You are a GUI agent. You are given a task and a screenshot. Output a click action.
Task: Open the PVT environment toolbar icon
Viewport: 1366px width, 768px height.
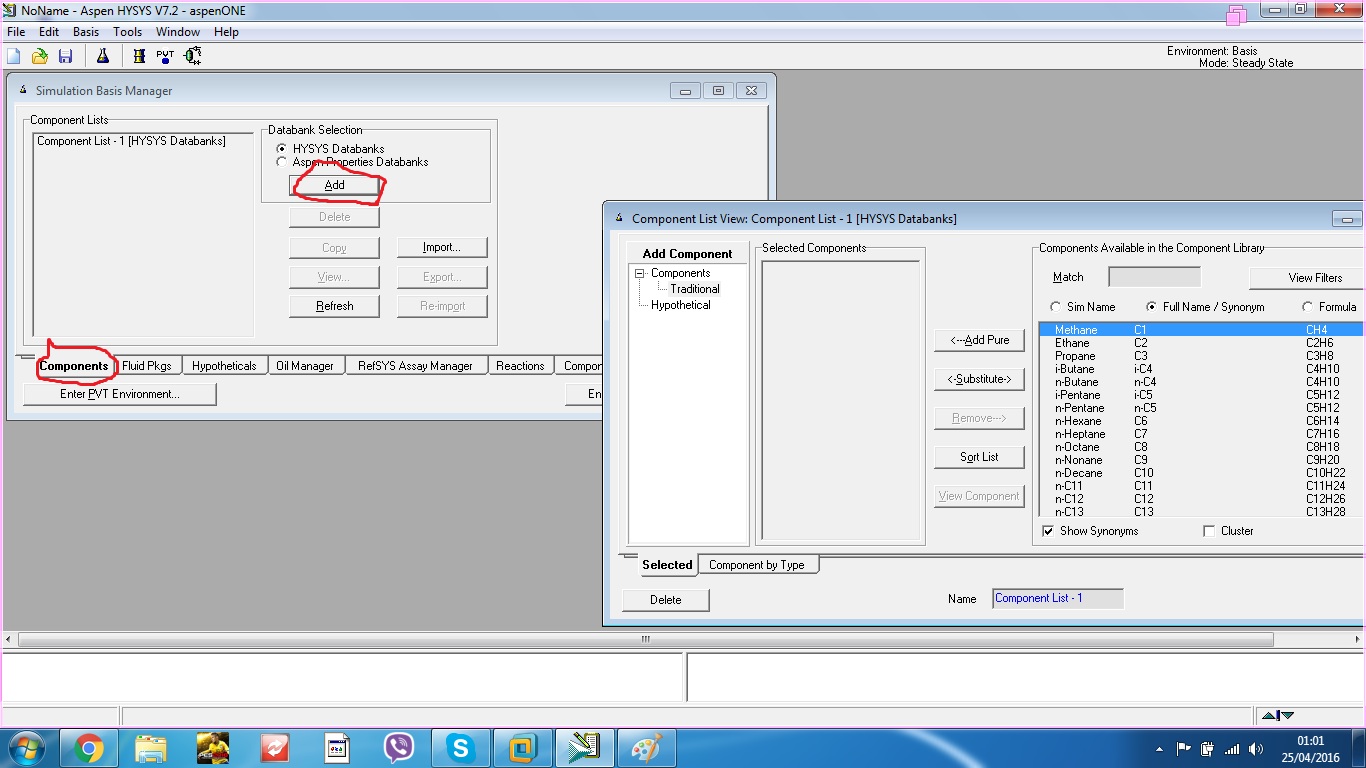click(x=163, y=56)
